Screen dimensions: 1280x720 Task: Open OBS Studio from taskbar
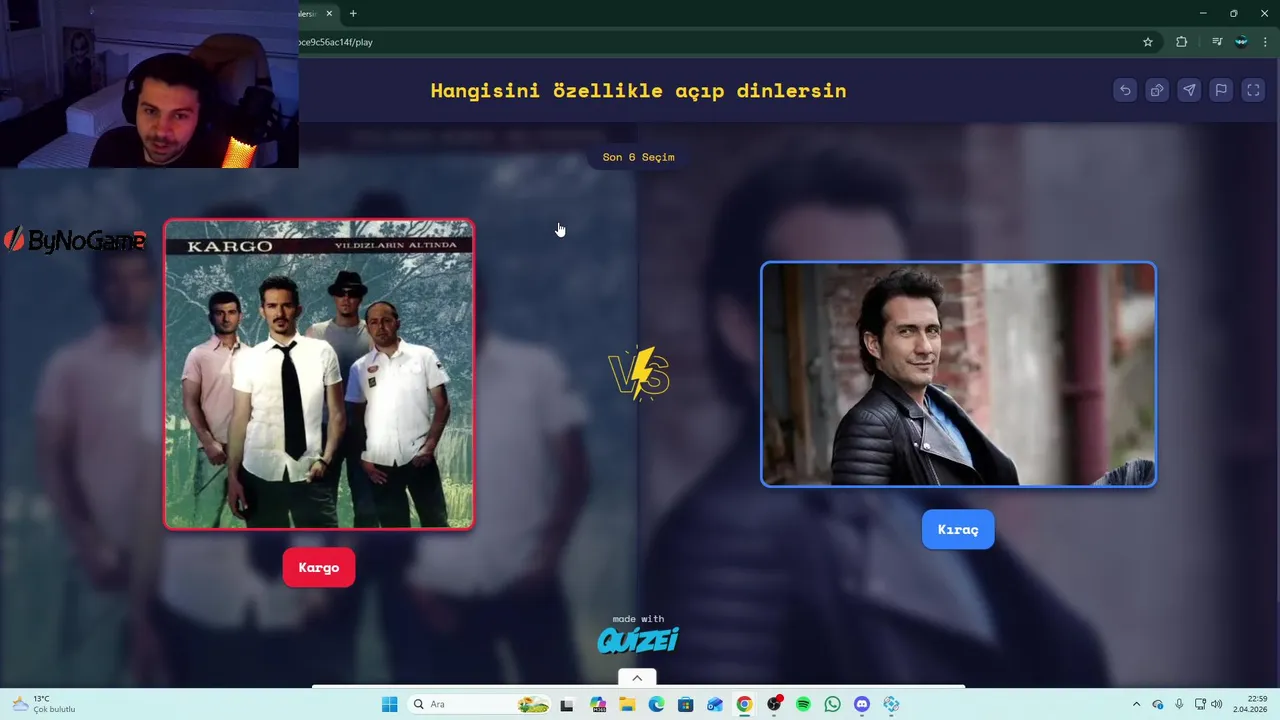pyautogui.click(x=774, y=704)
